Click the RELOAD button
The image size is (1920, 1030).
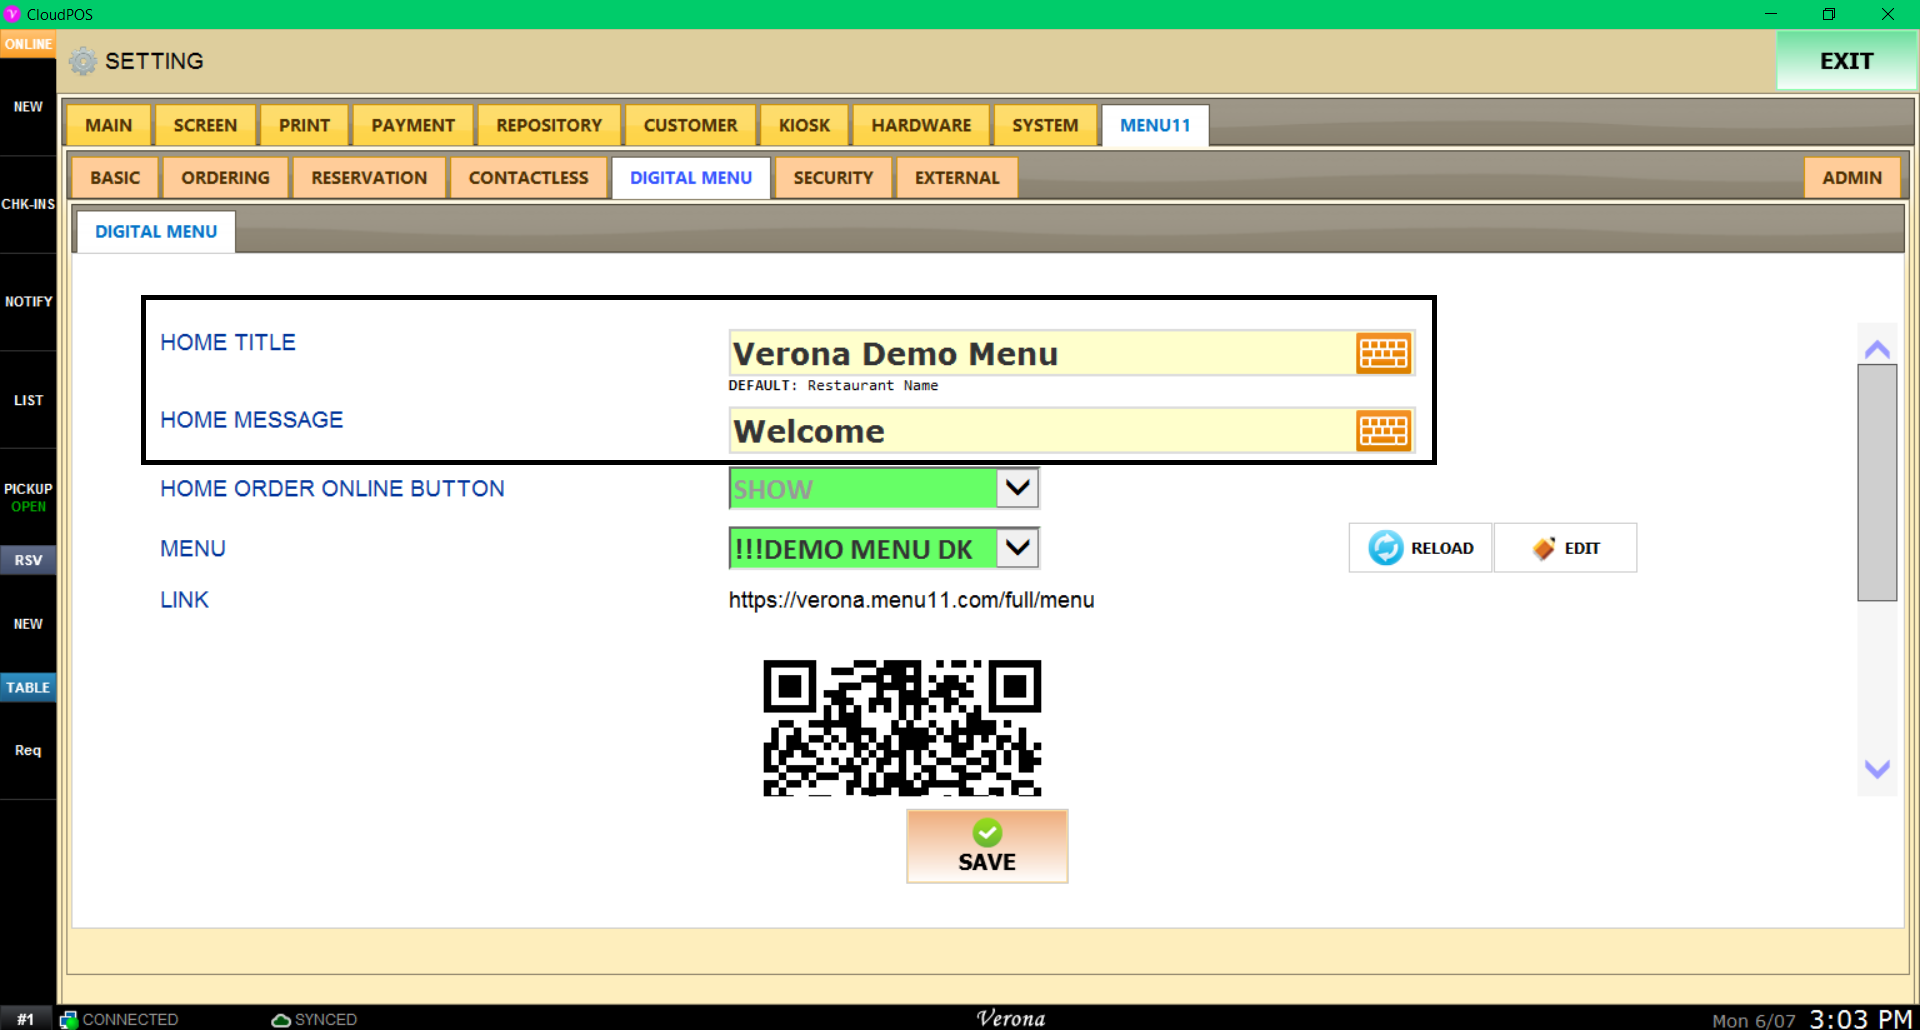coord(1420,548)
